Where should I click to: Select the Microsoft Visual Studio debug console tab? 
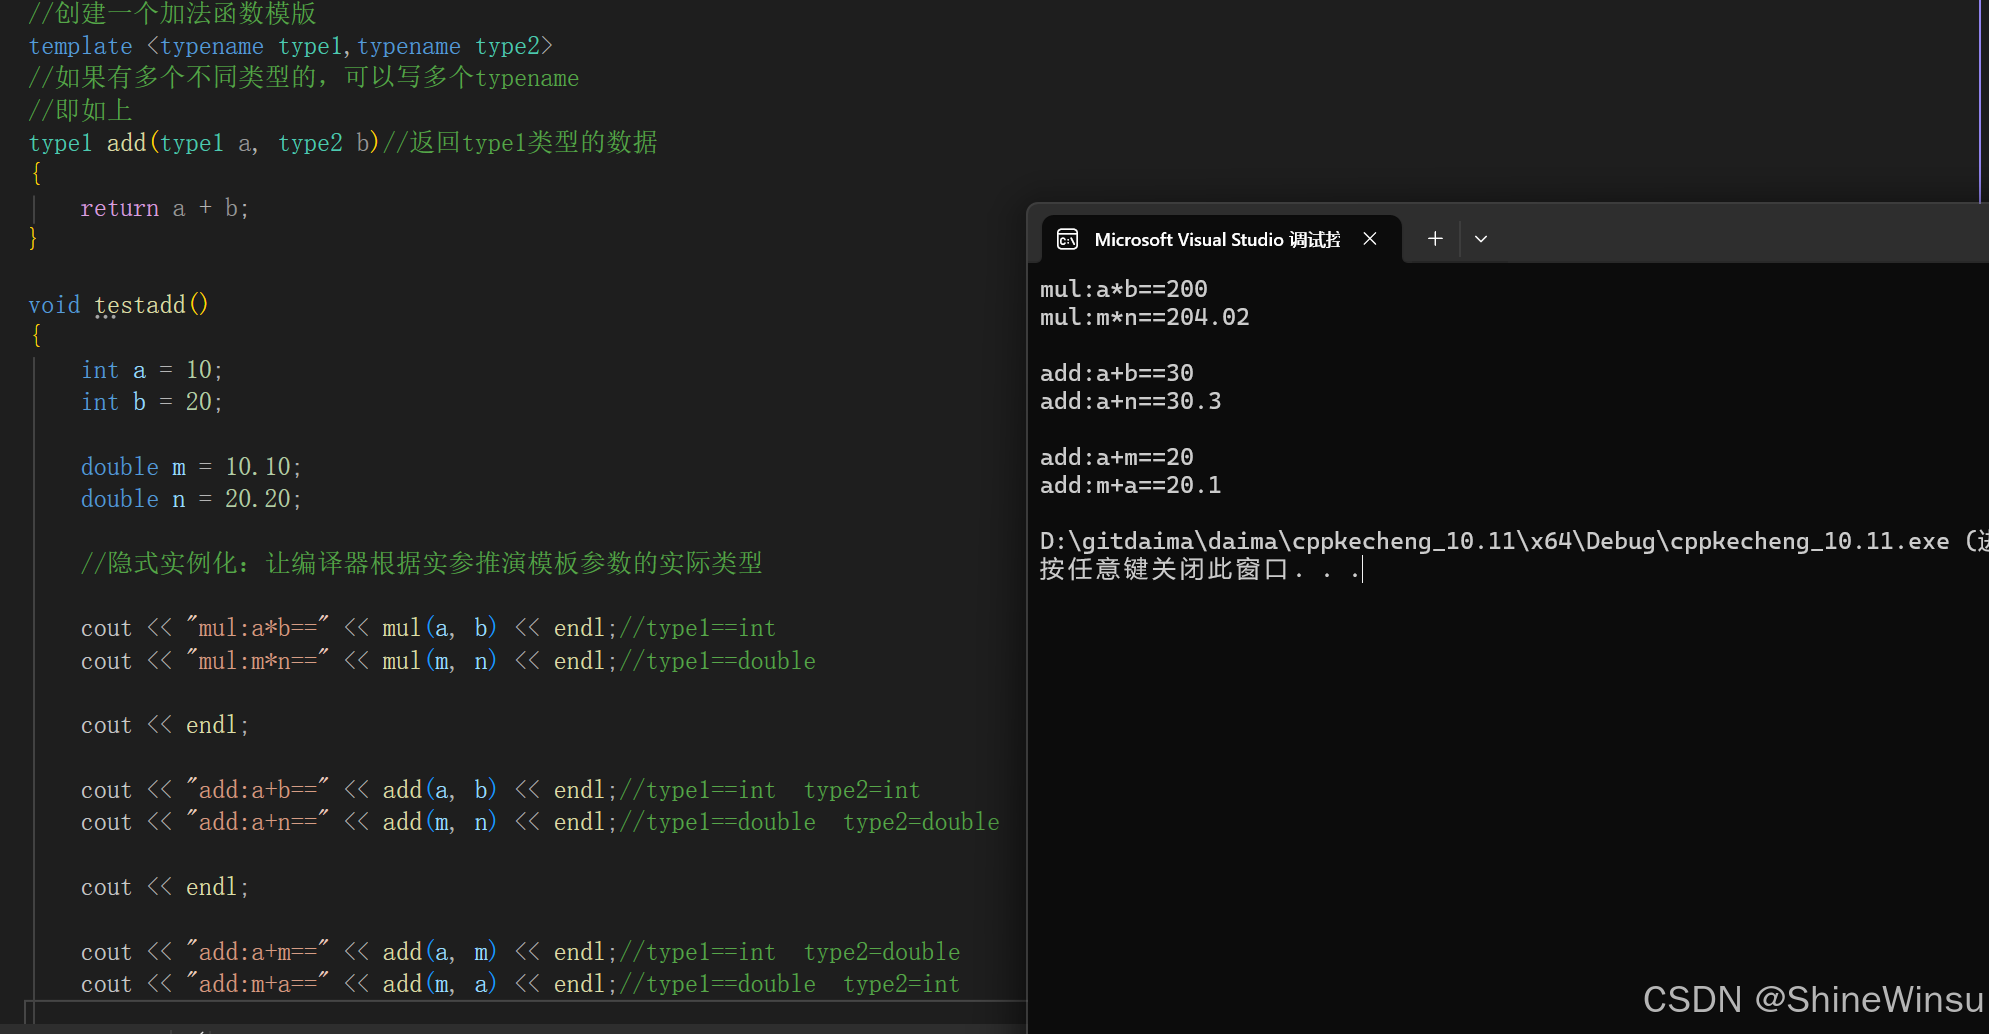1216,239
